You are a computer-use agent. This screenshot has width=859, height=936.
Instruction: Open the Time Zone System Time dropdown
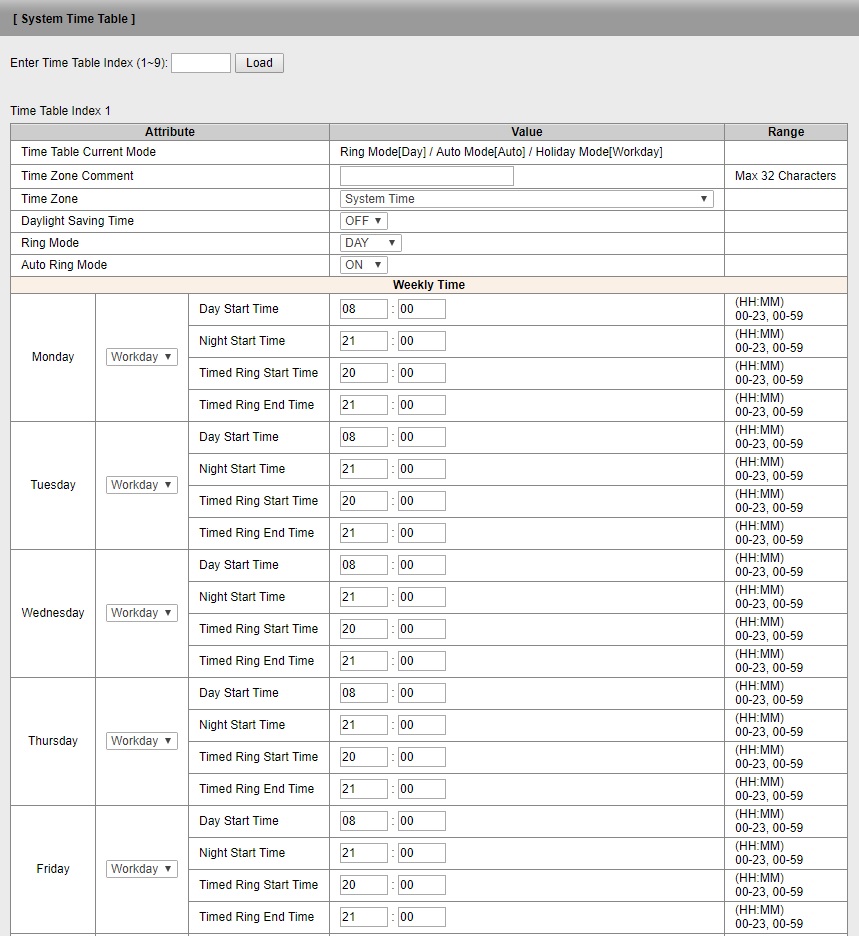(x=526, y=199)
